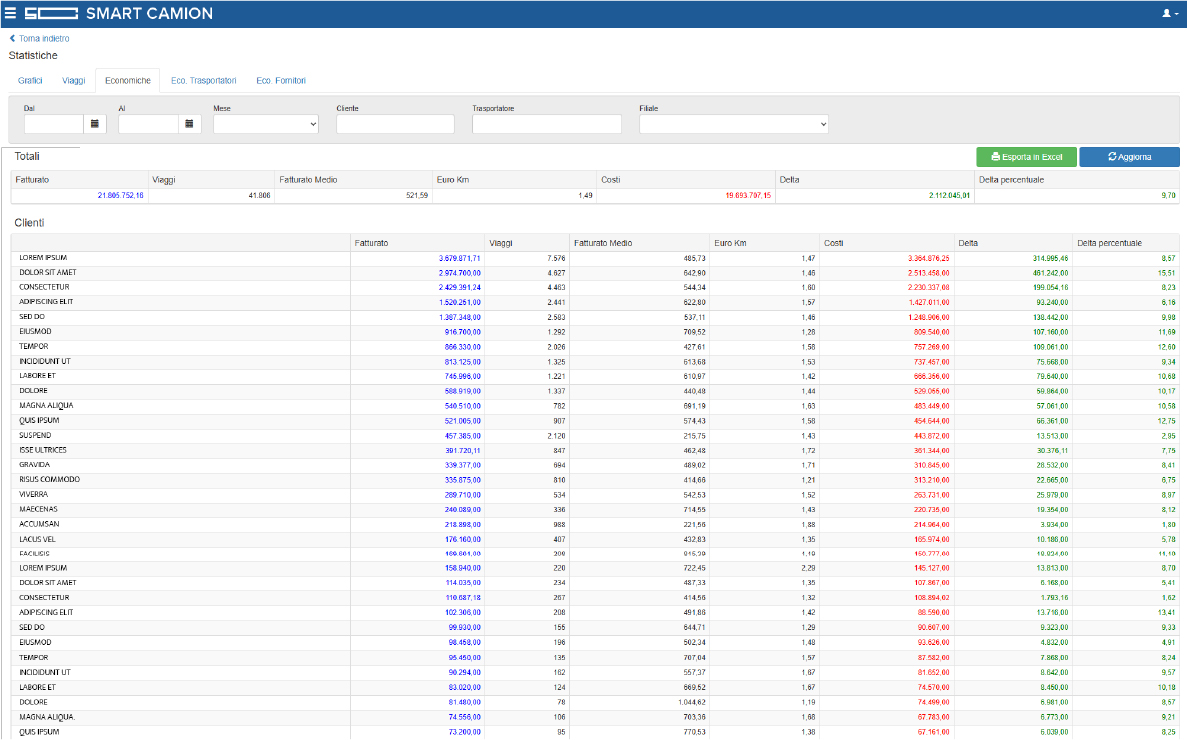
Task: Open the Al date calendar icon
Action: [189, 123]
